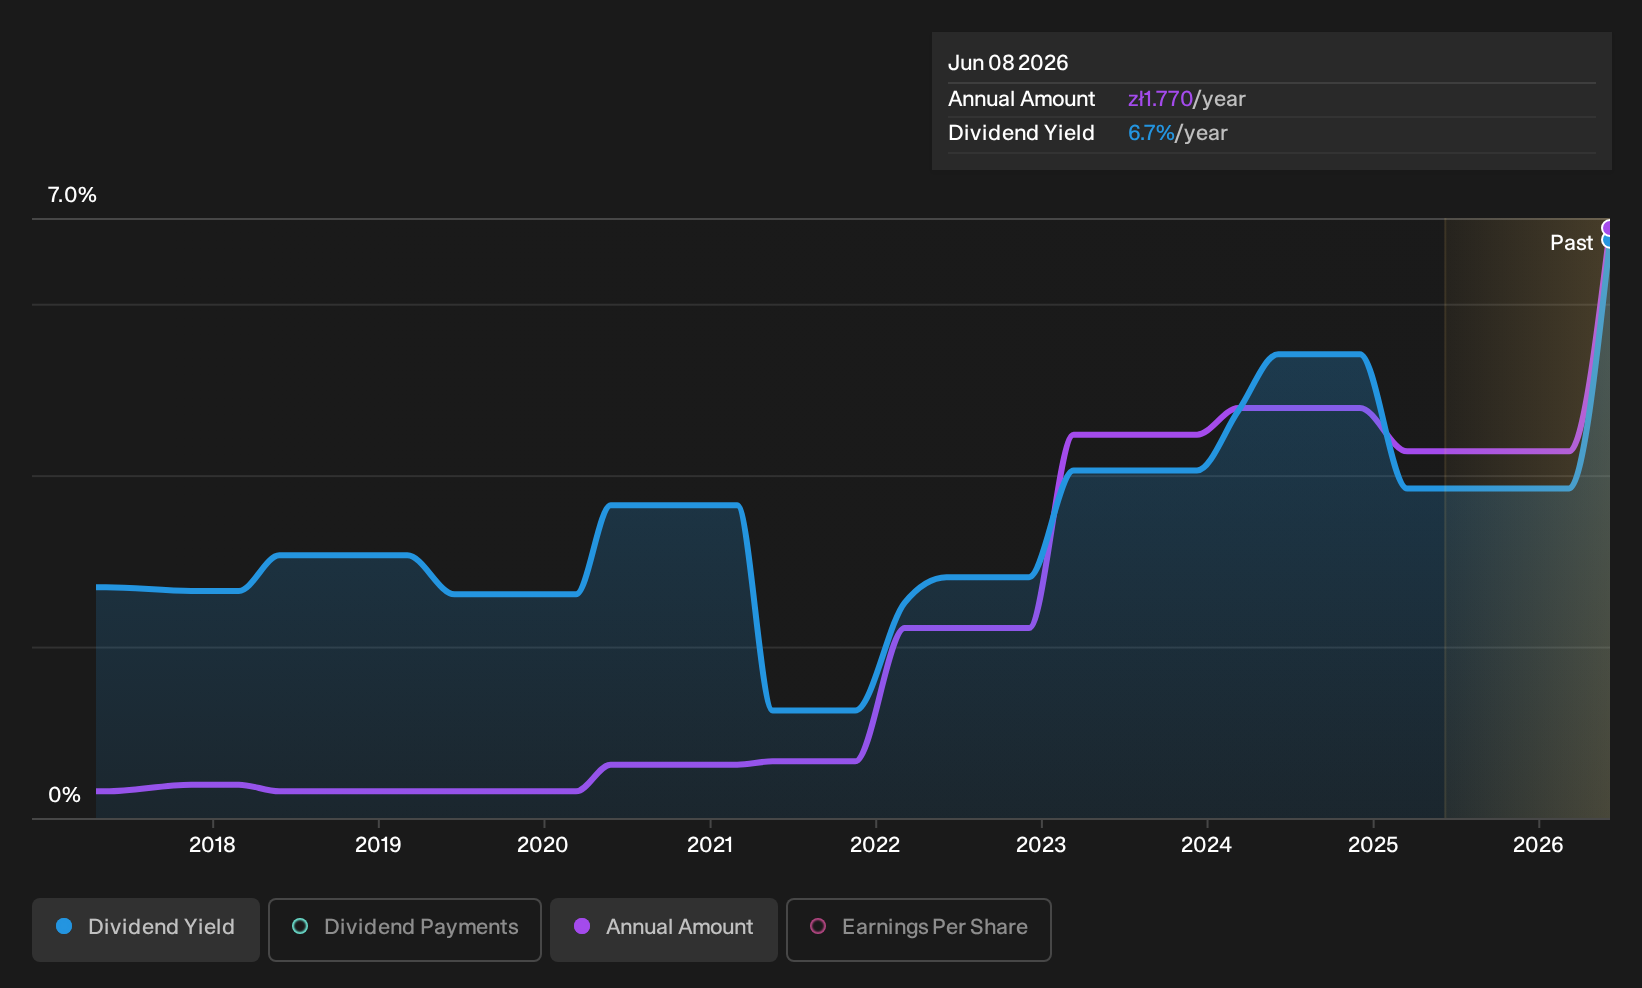Click the Past label on the chart
This screenshot has height=988, width=1642.
(1571, 243)
